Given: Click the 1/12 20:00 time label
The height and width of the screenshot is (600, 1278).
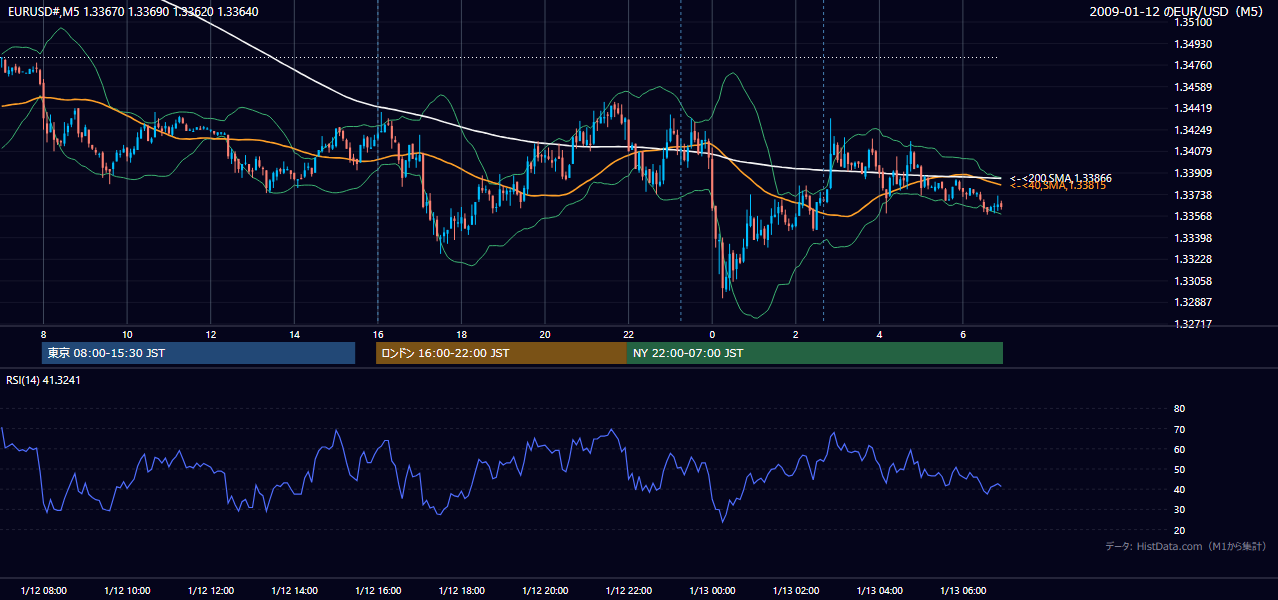Looking at the screenshot, I should click(544, 590).
